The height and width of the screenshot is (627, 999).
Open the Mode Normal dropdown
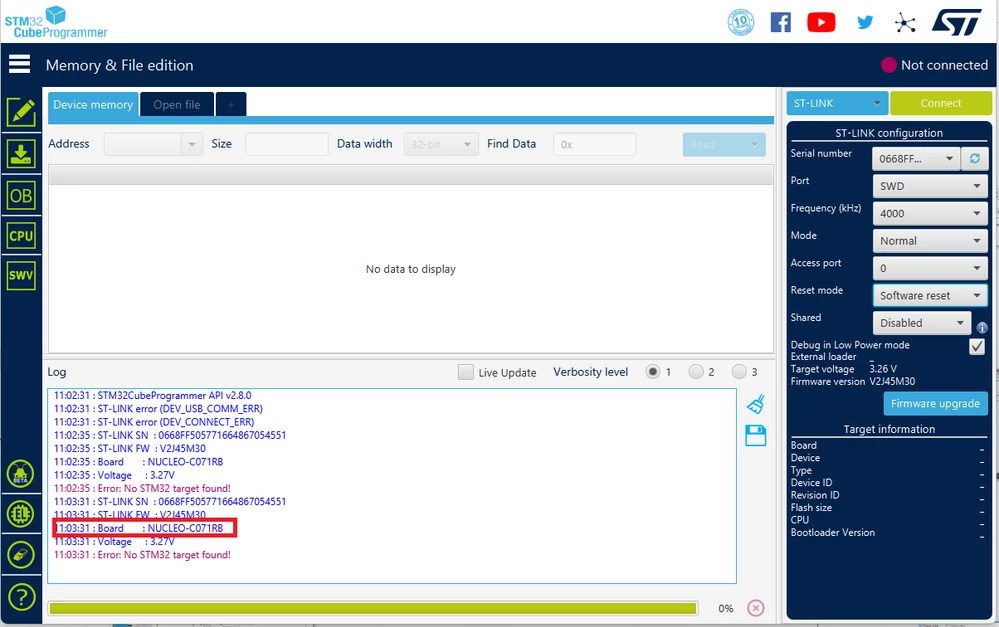coord(930,241)
